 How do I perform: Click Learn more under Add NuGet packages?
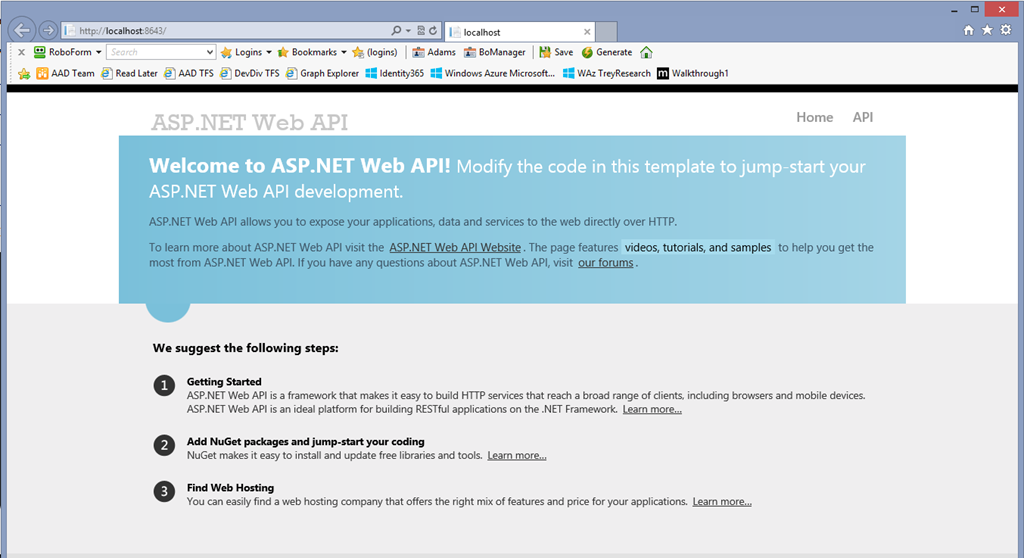[517, 455]
